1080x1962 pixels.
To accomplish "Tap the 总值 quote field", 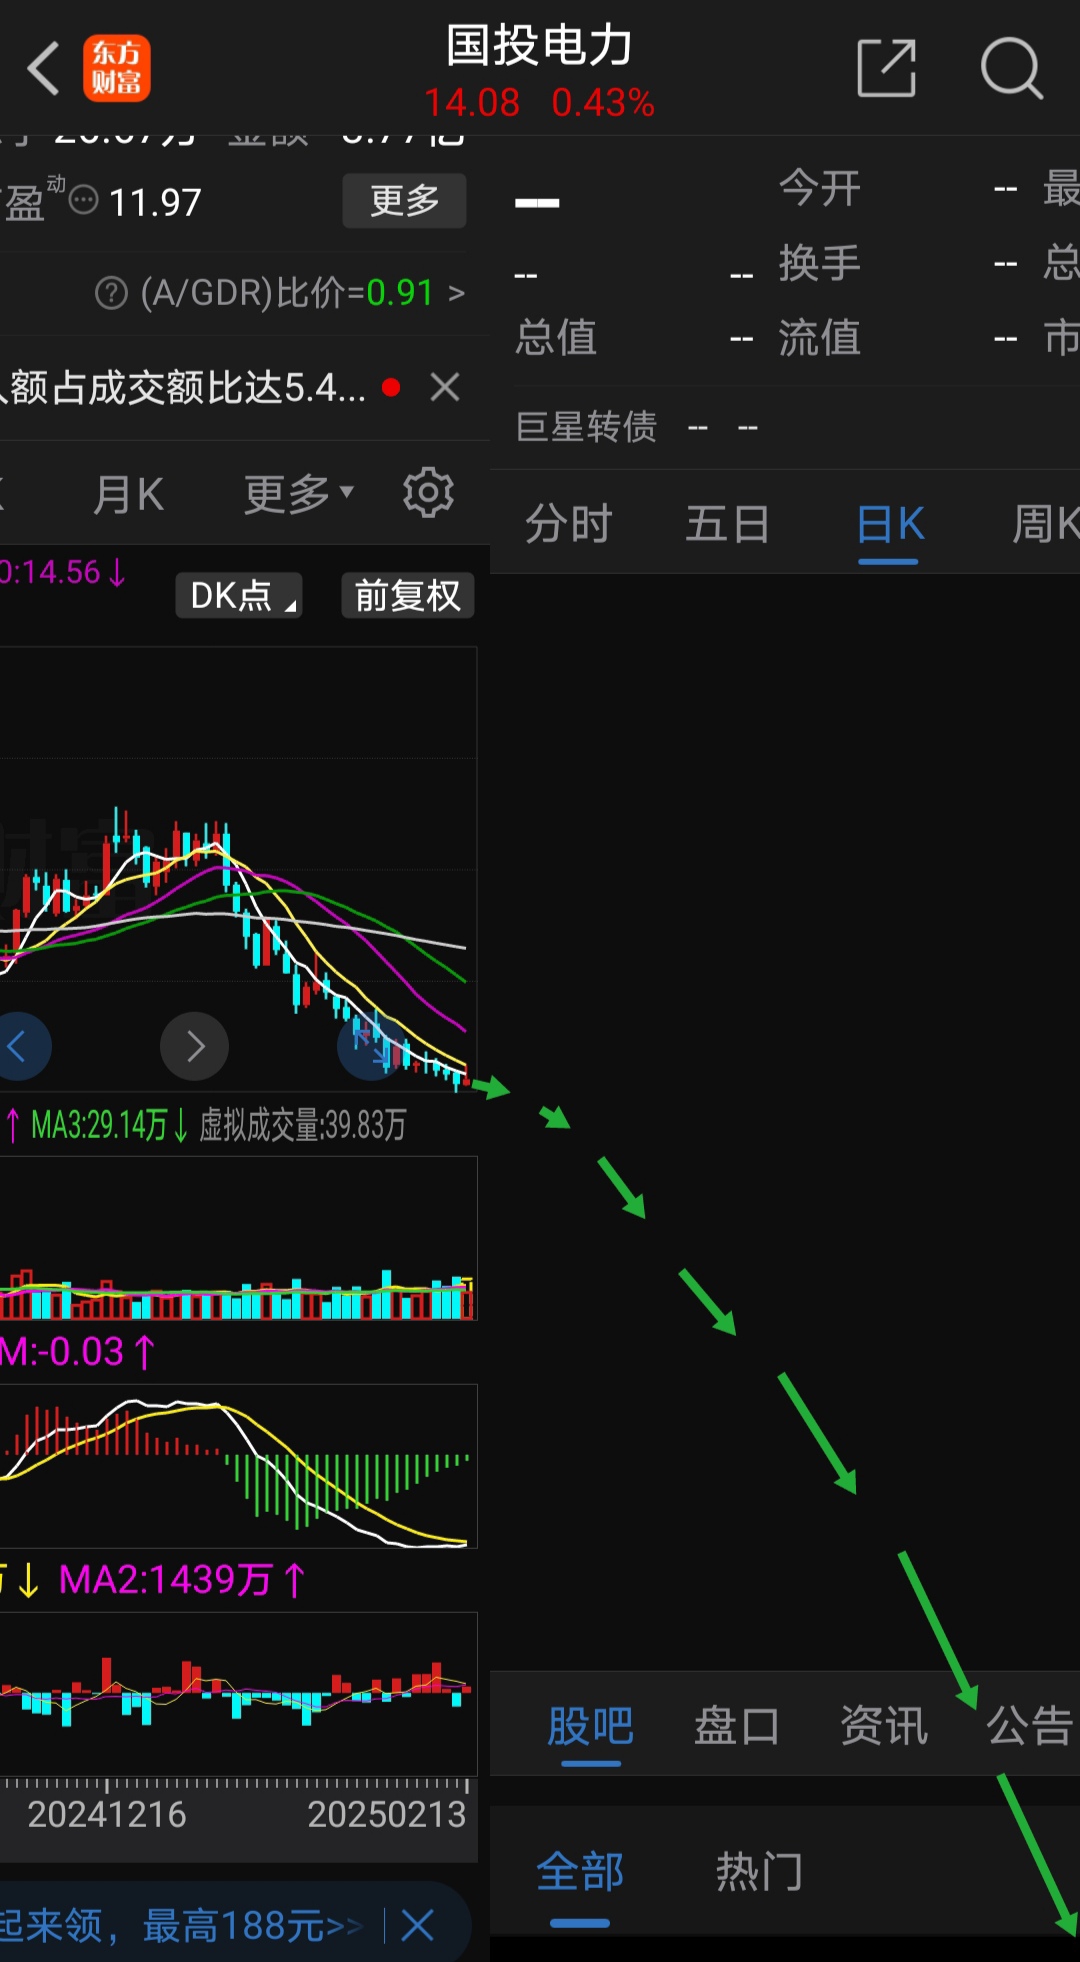I will pyautogui.click(x=634, y=338).
